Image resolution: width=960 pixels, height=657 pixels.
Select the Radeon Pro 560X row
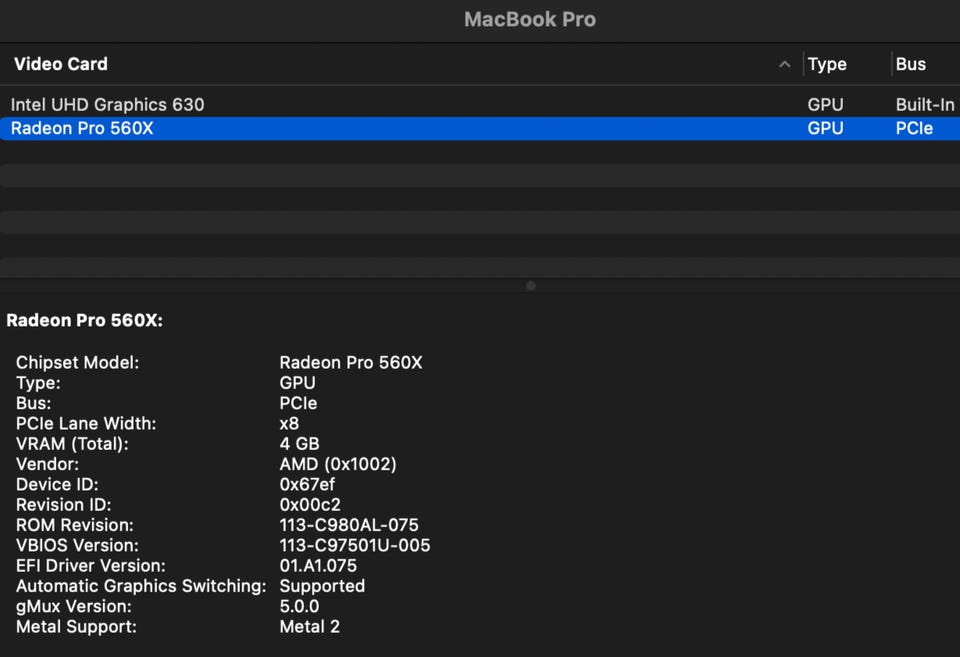pyautogui.click(x=82, y=128)
